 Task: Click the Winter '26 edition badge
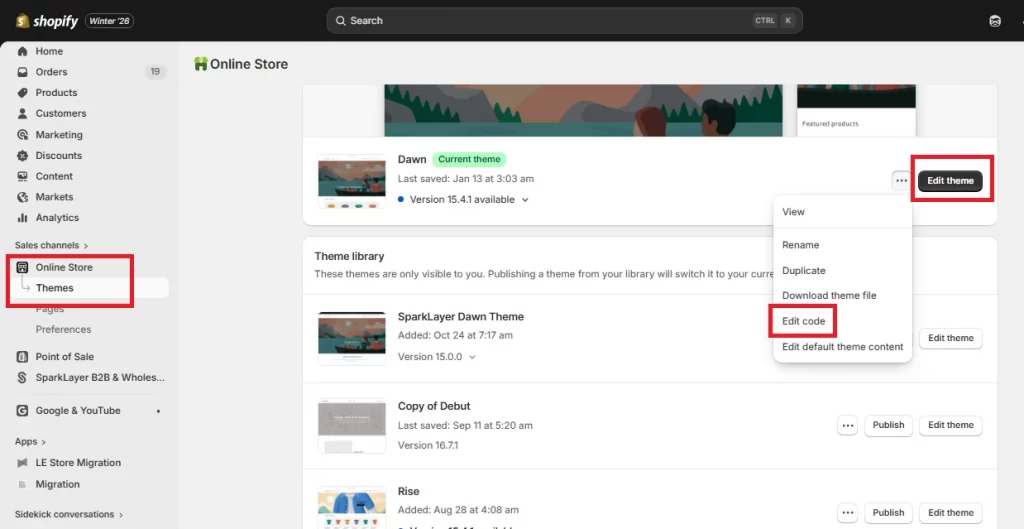click(110, 21)
